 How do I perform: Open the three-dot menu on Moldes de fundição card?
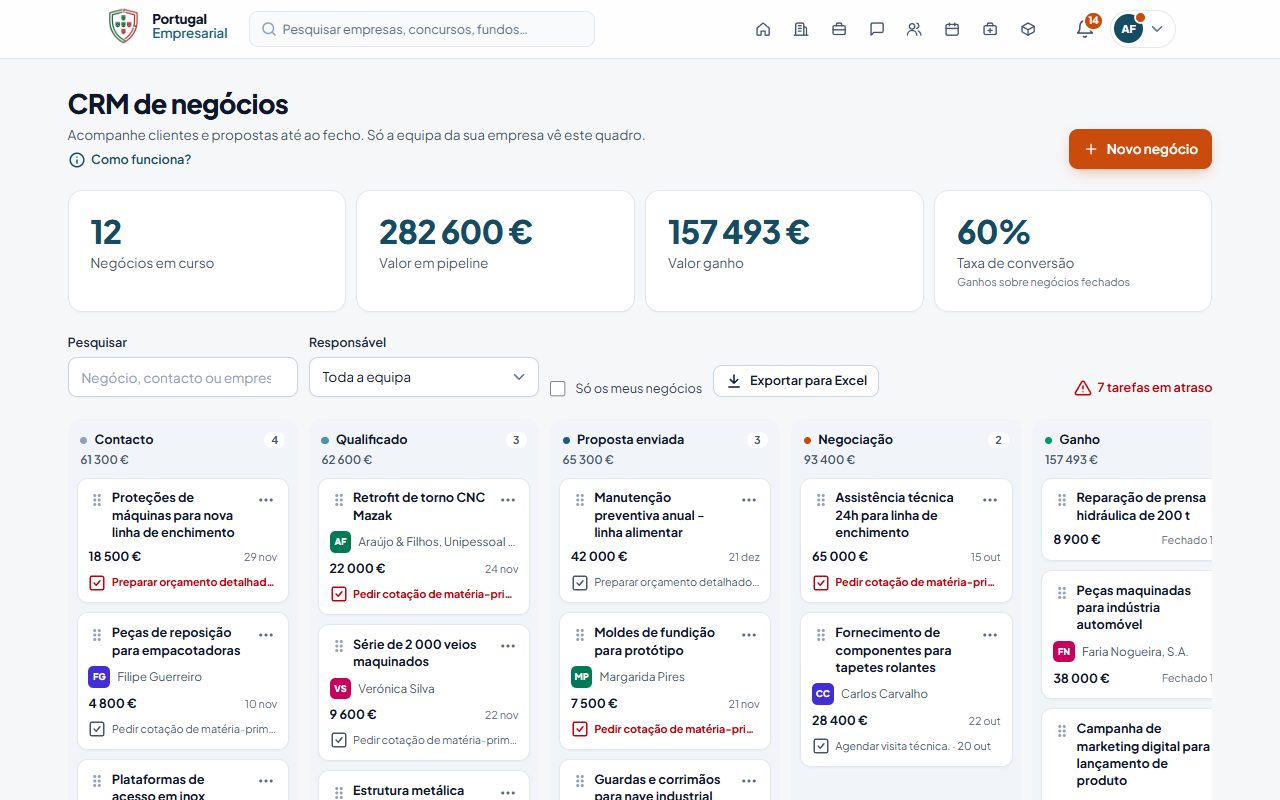point(749,635)
